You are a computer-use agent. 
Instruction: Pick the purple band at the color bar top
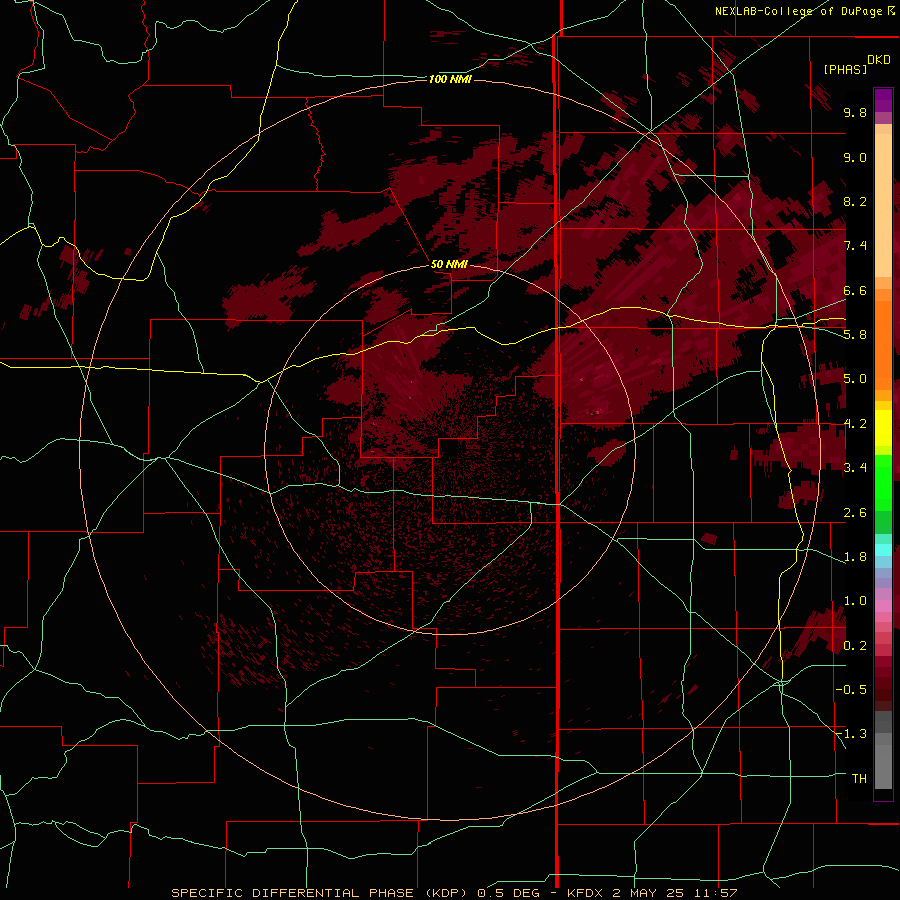point(883,100)
